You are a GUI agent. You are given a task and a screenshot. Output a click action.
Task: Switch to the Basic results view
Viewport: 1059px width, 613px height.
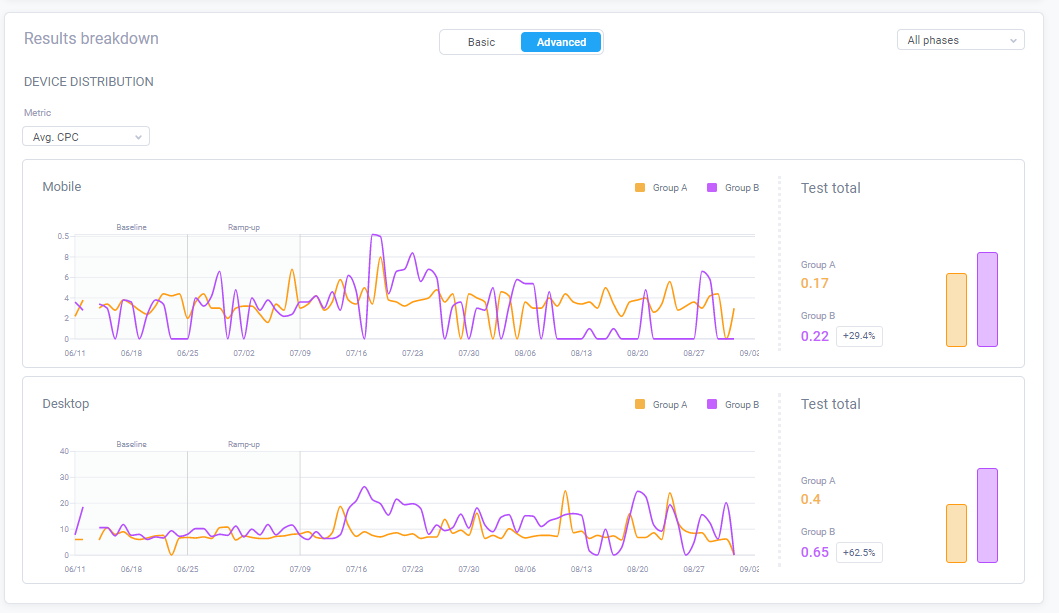point(481,42)
